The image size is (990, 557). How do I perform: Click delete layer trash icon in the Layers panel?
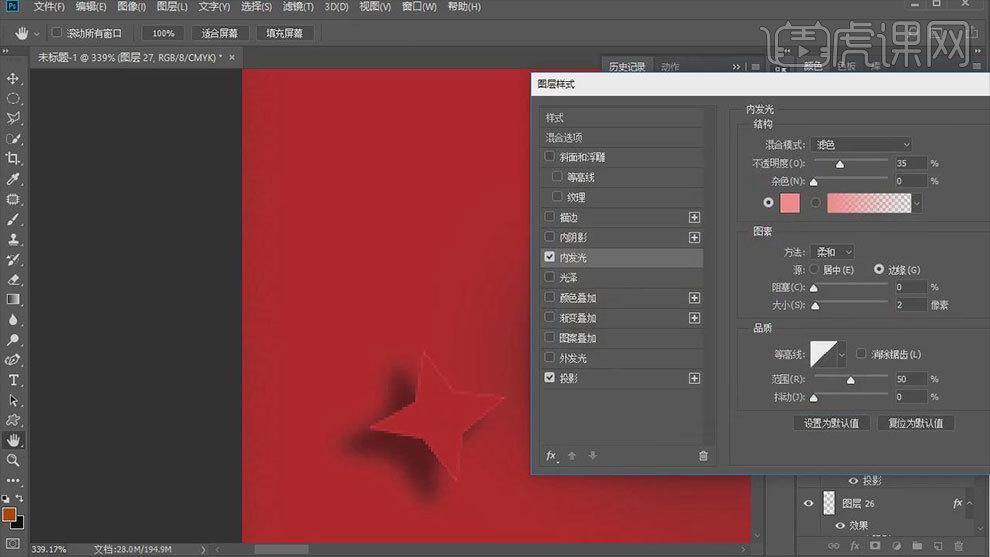click(x=958, y=546)
